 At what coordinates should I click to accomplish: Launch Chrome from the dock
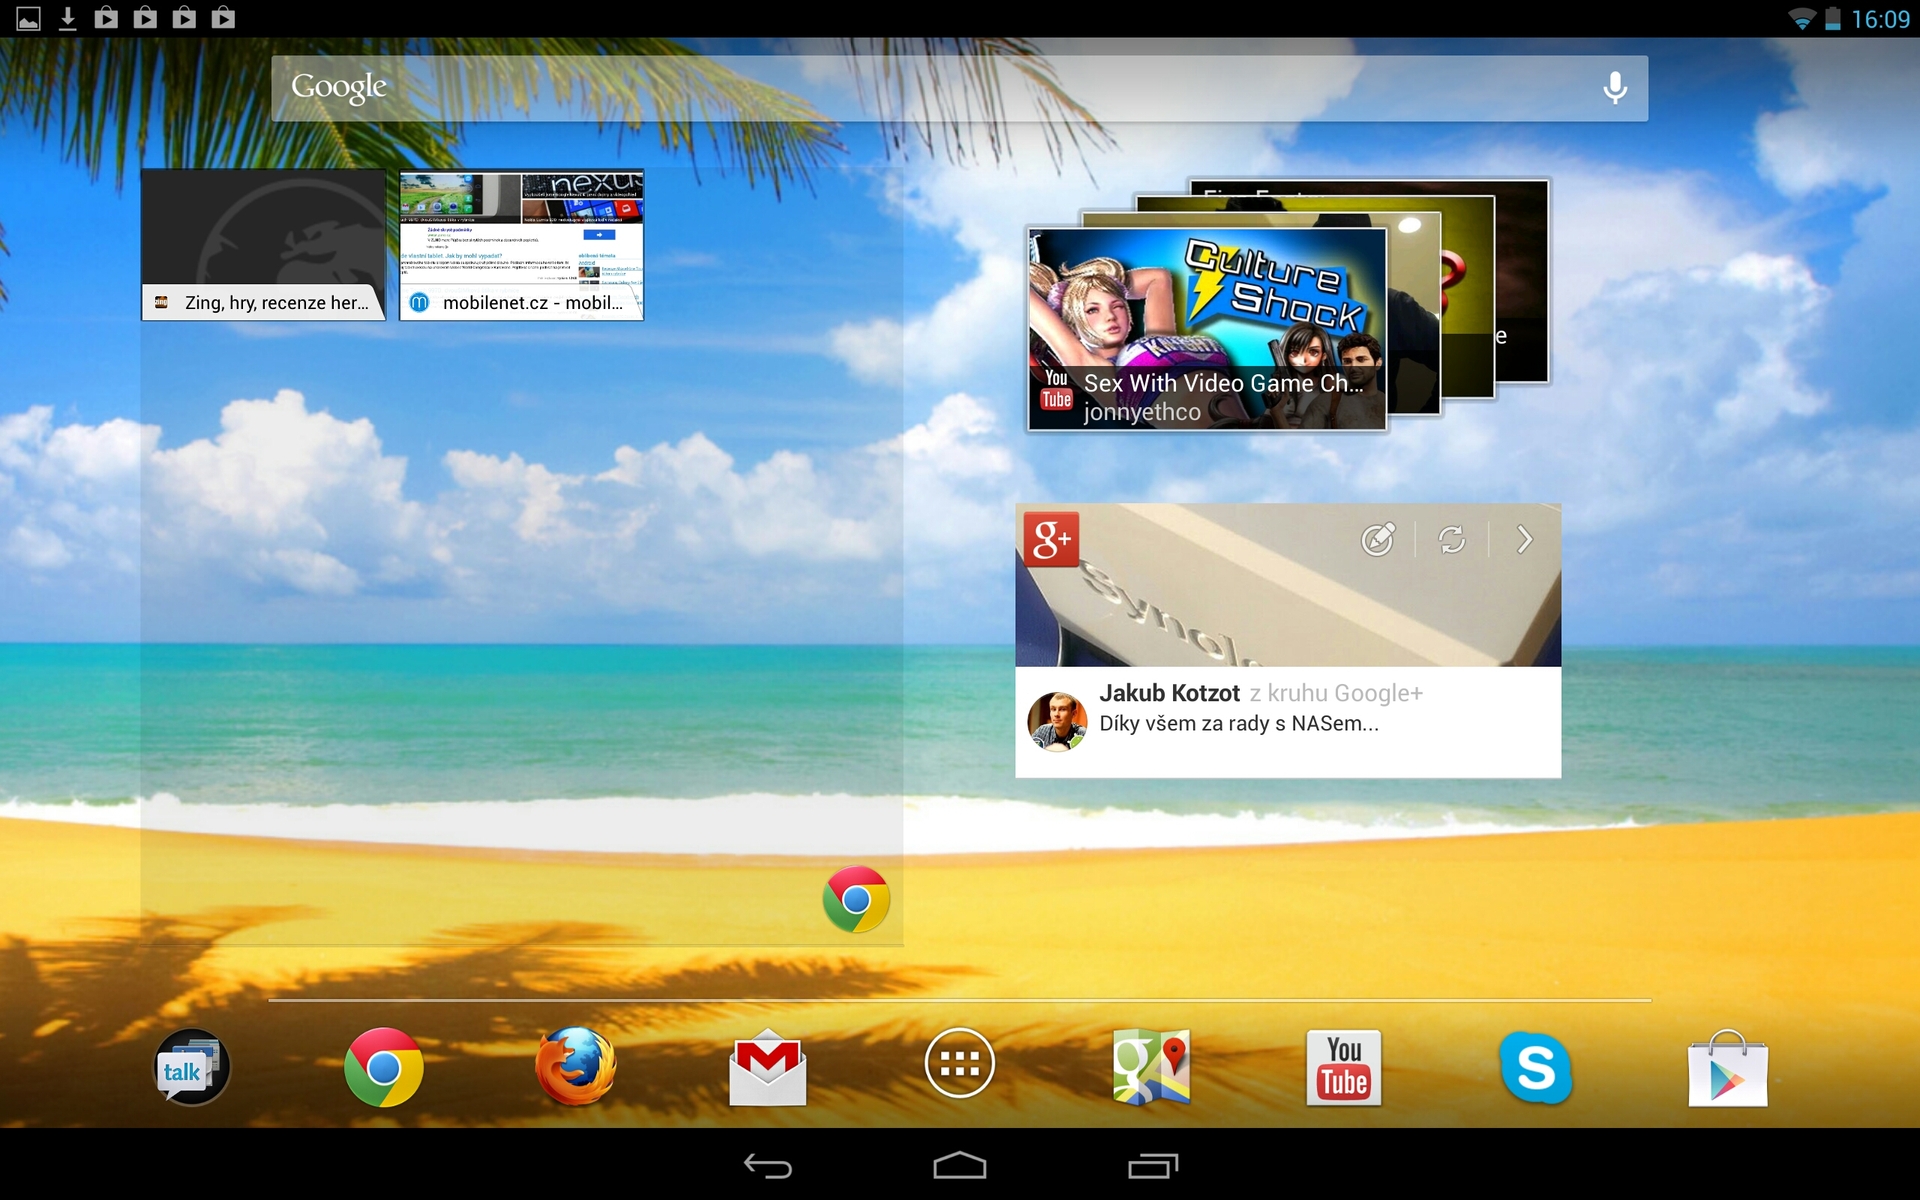[x=384, y=1067]
